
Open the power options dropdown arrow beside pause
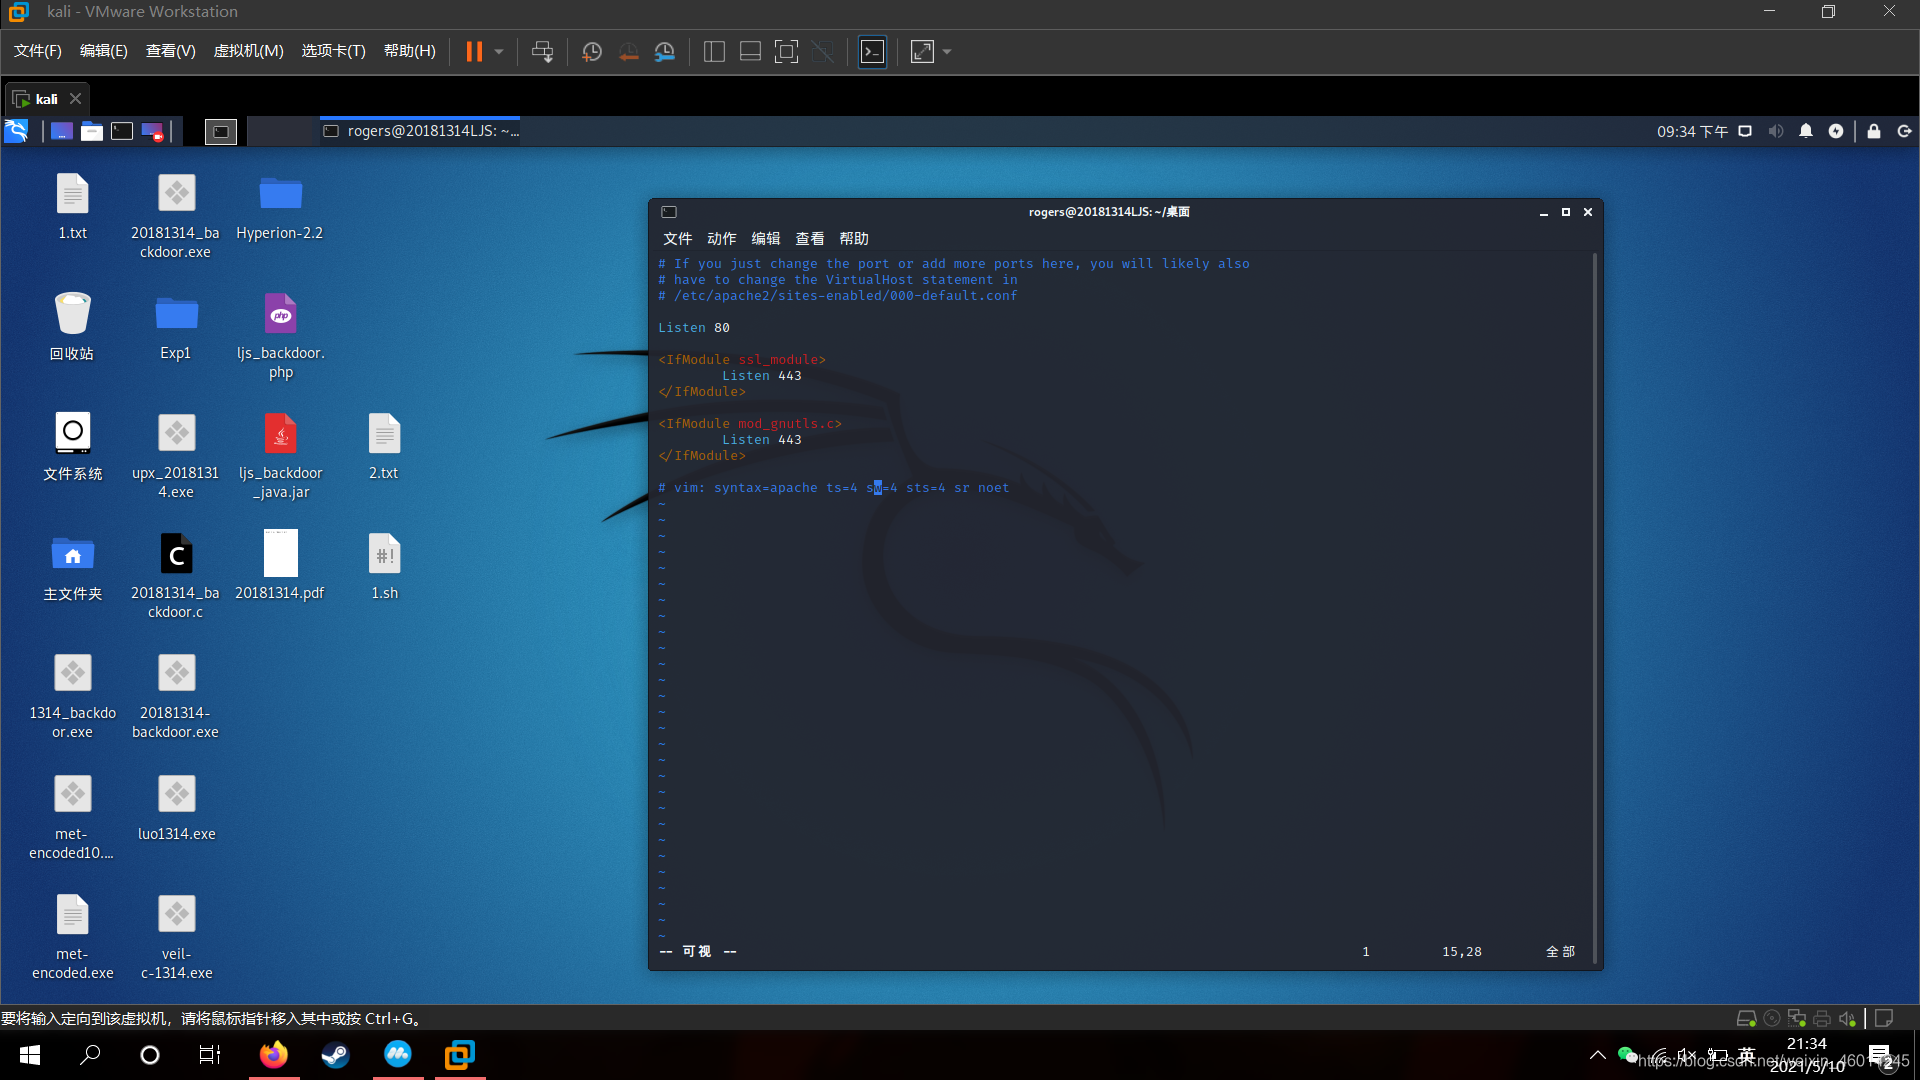(x=499, y=51)
